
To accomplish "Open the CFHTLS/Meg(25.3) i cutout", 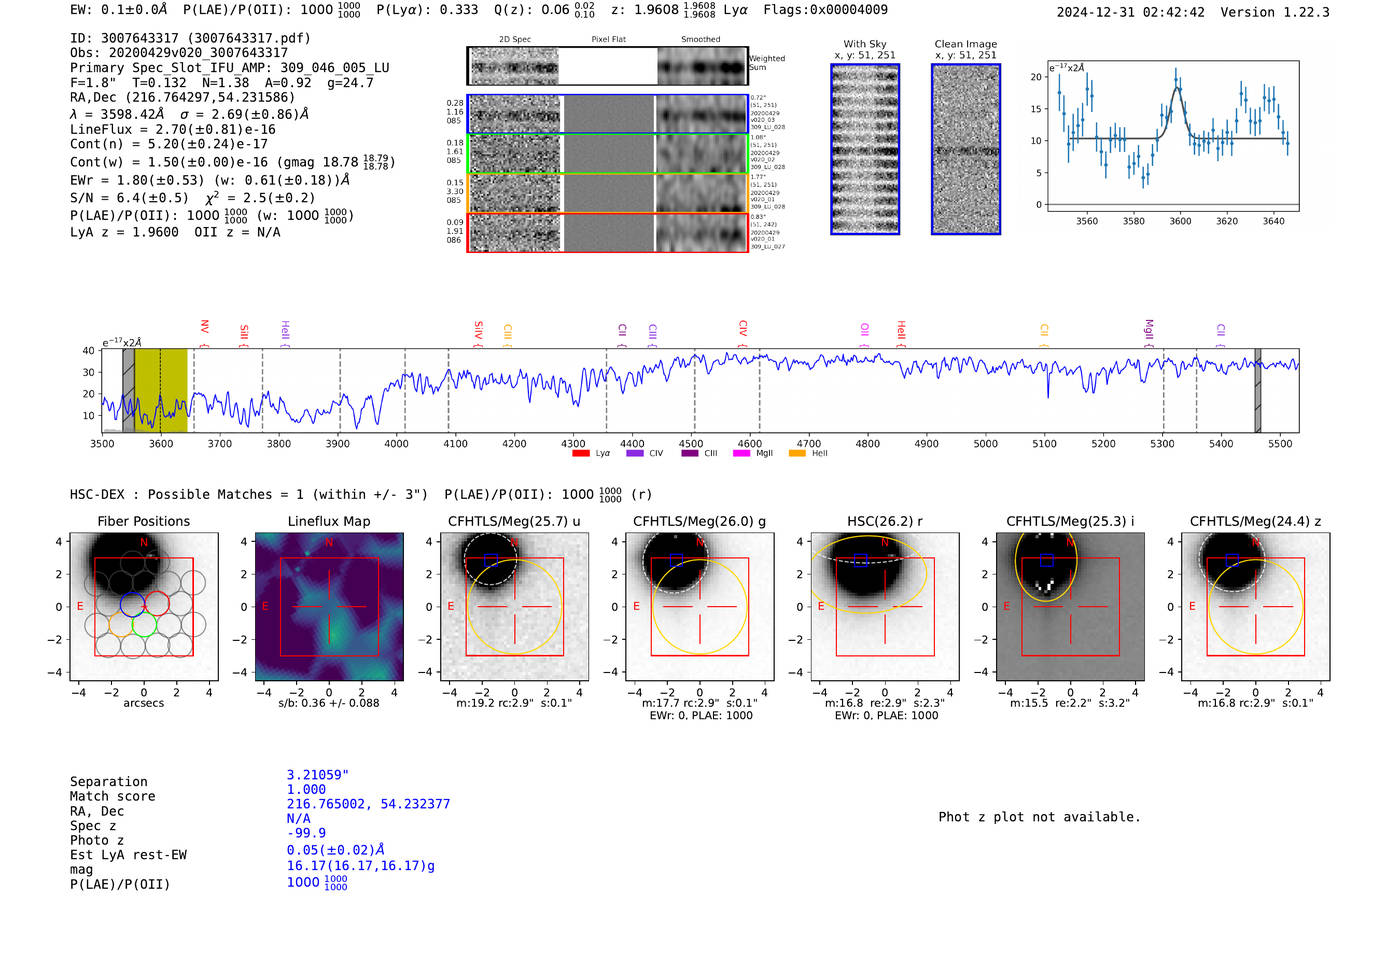I will tap(1070, 606).
